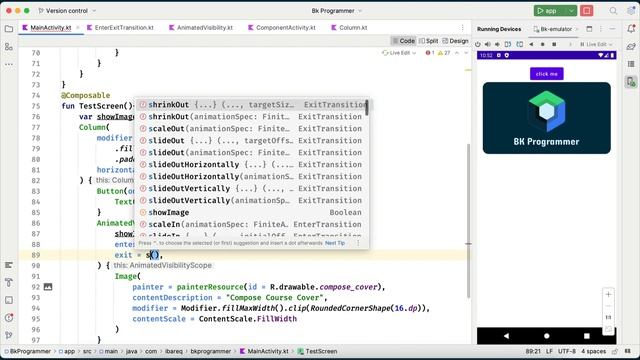Close the MainActivity.kt tab
The width and height of the screenshot is (640, 360).
click(78, 28)
